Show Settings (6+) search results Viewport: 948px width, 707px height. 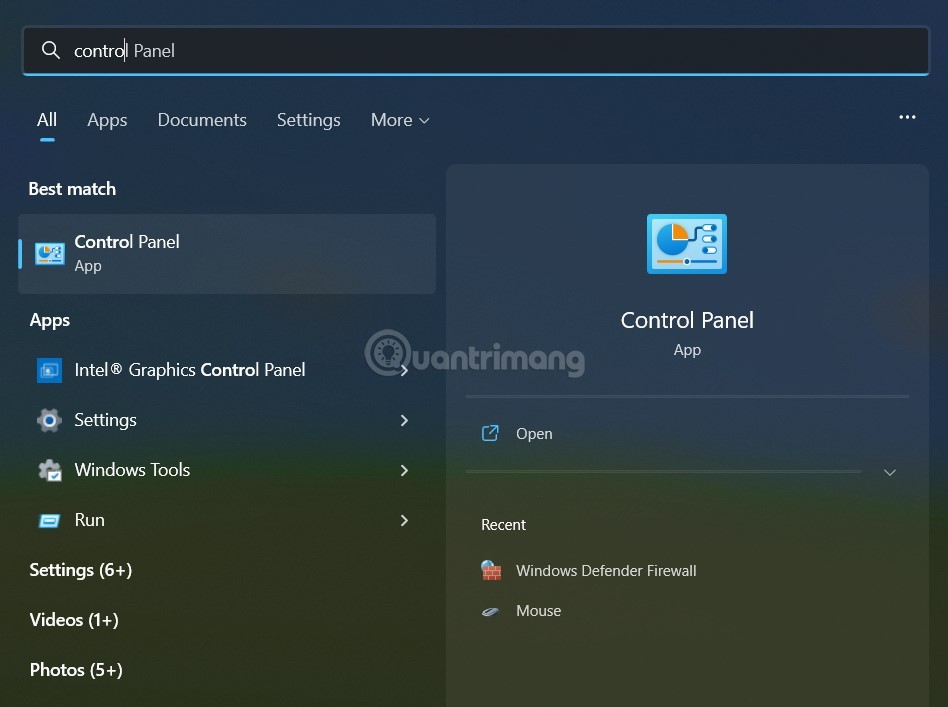(x=80, y=570)
